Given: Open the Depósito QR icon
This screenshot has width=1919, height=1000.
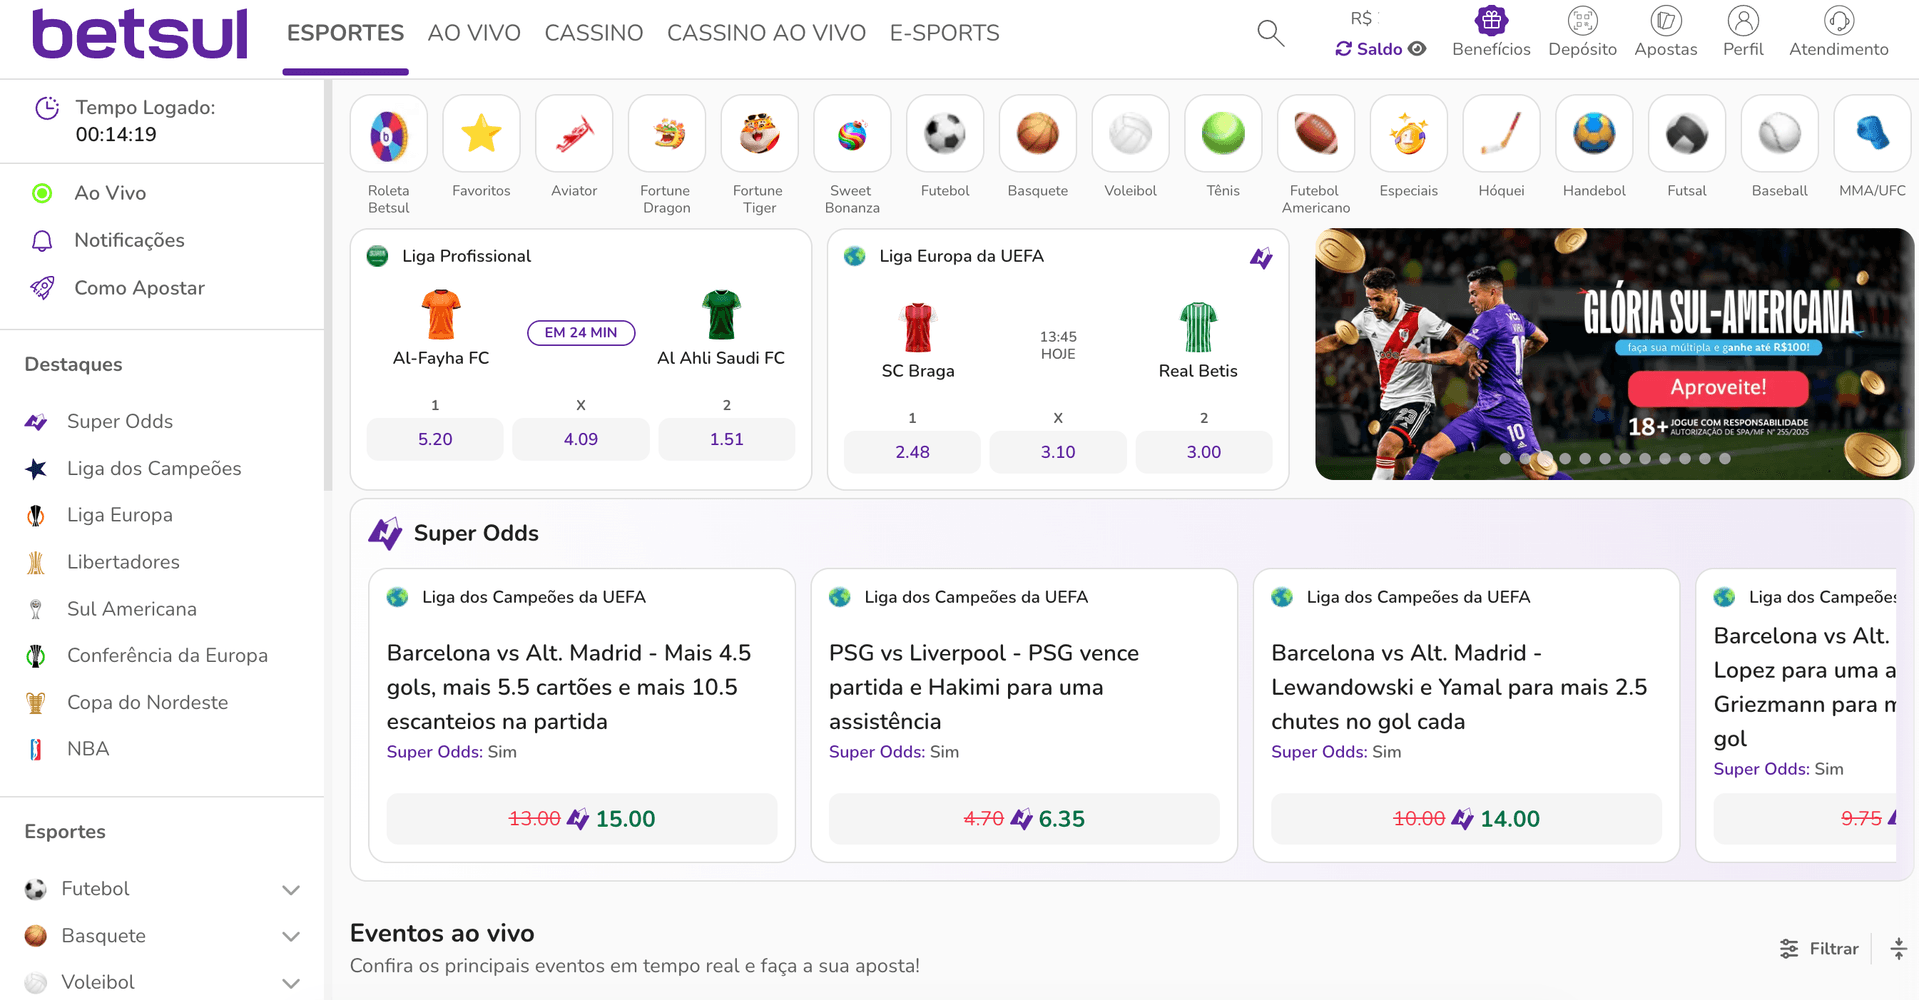Looking at the screenshot, I should point(1582,20).
